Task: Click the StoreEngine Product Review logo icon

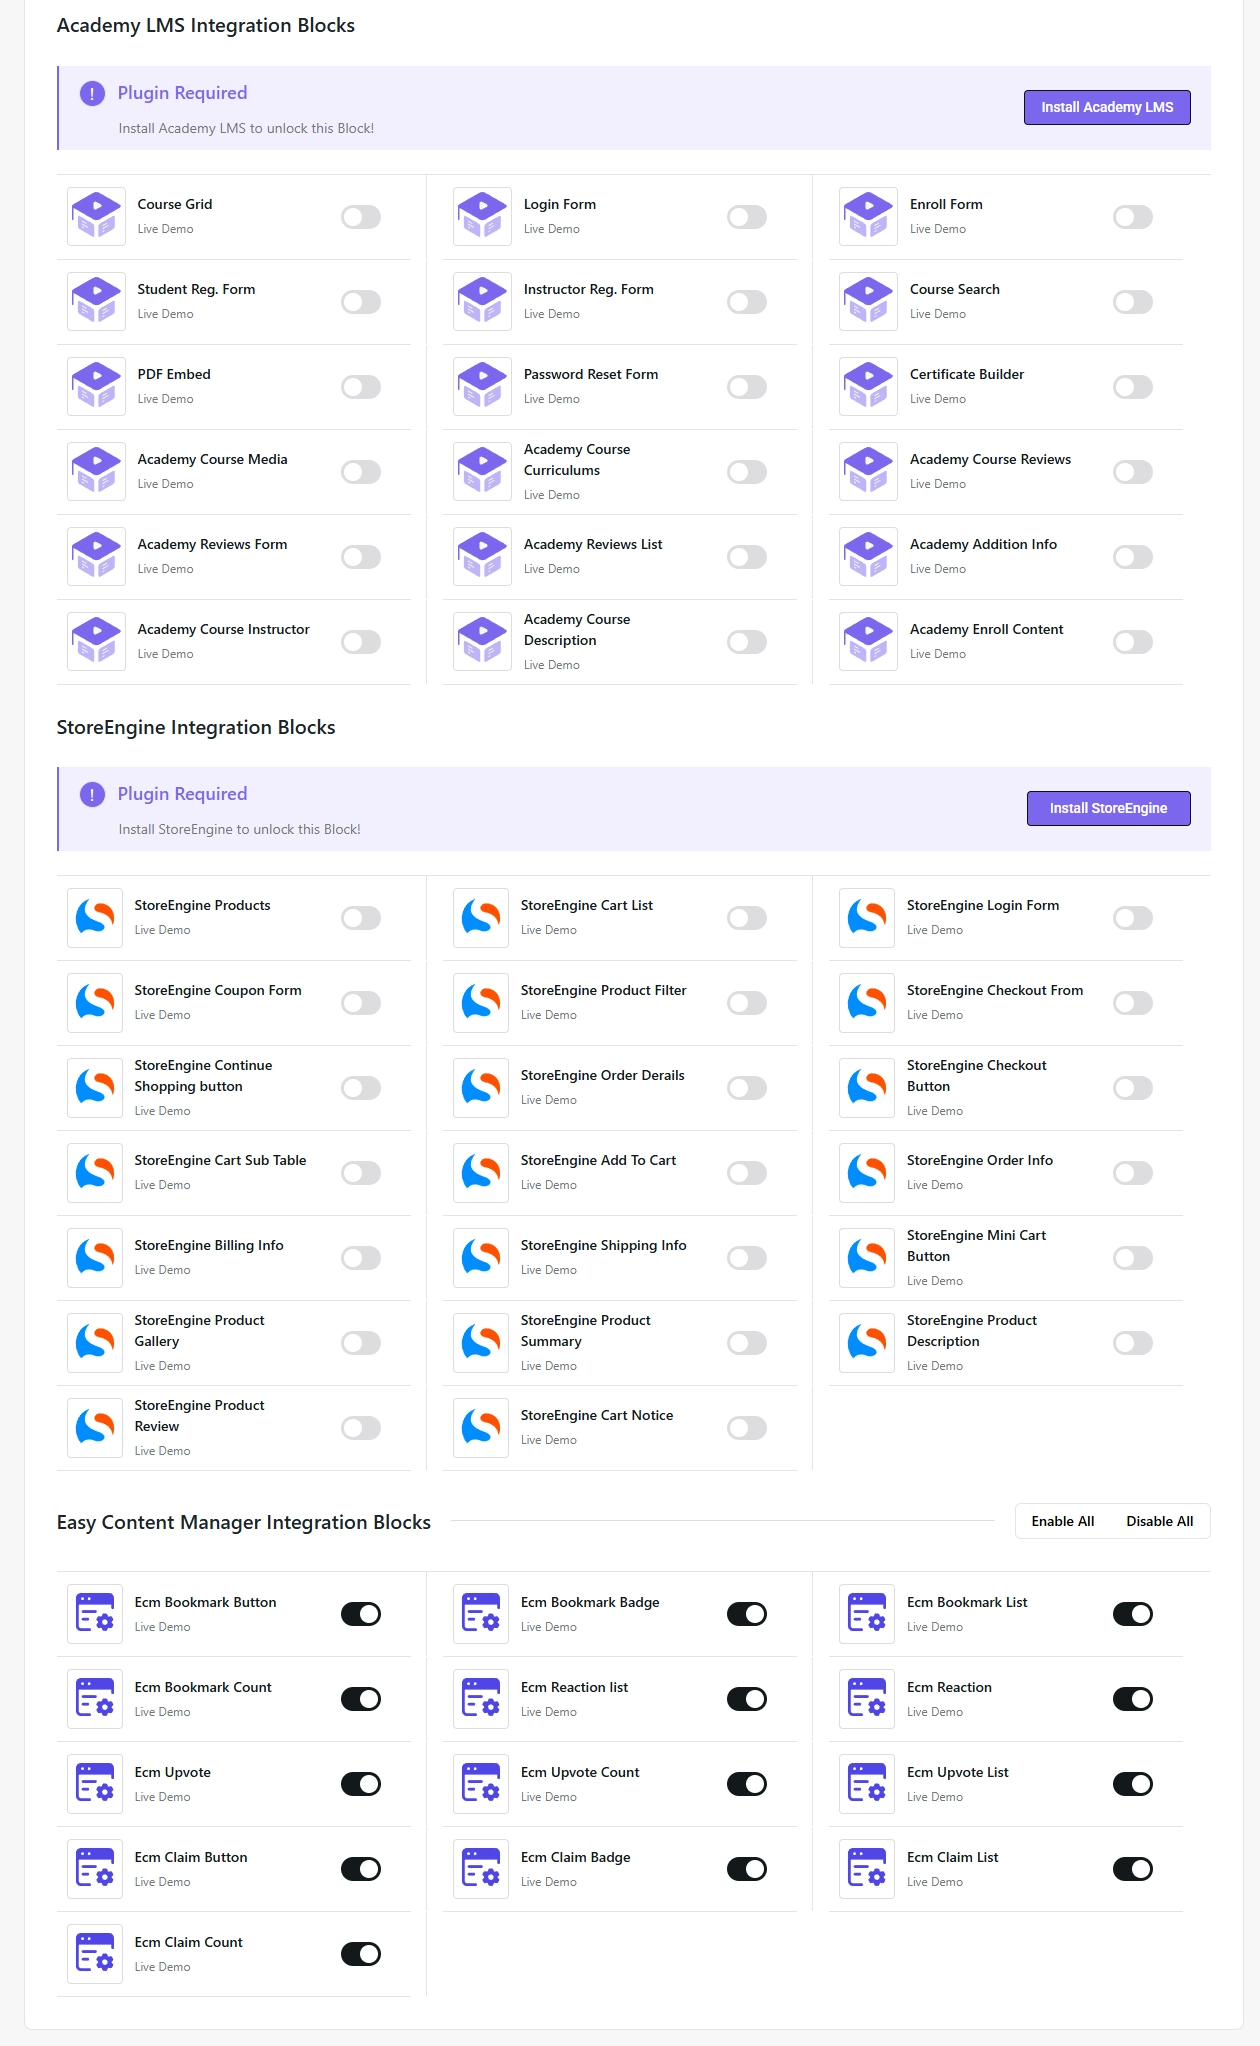Action: click(95, 1427)
